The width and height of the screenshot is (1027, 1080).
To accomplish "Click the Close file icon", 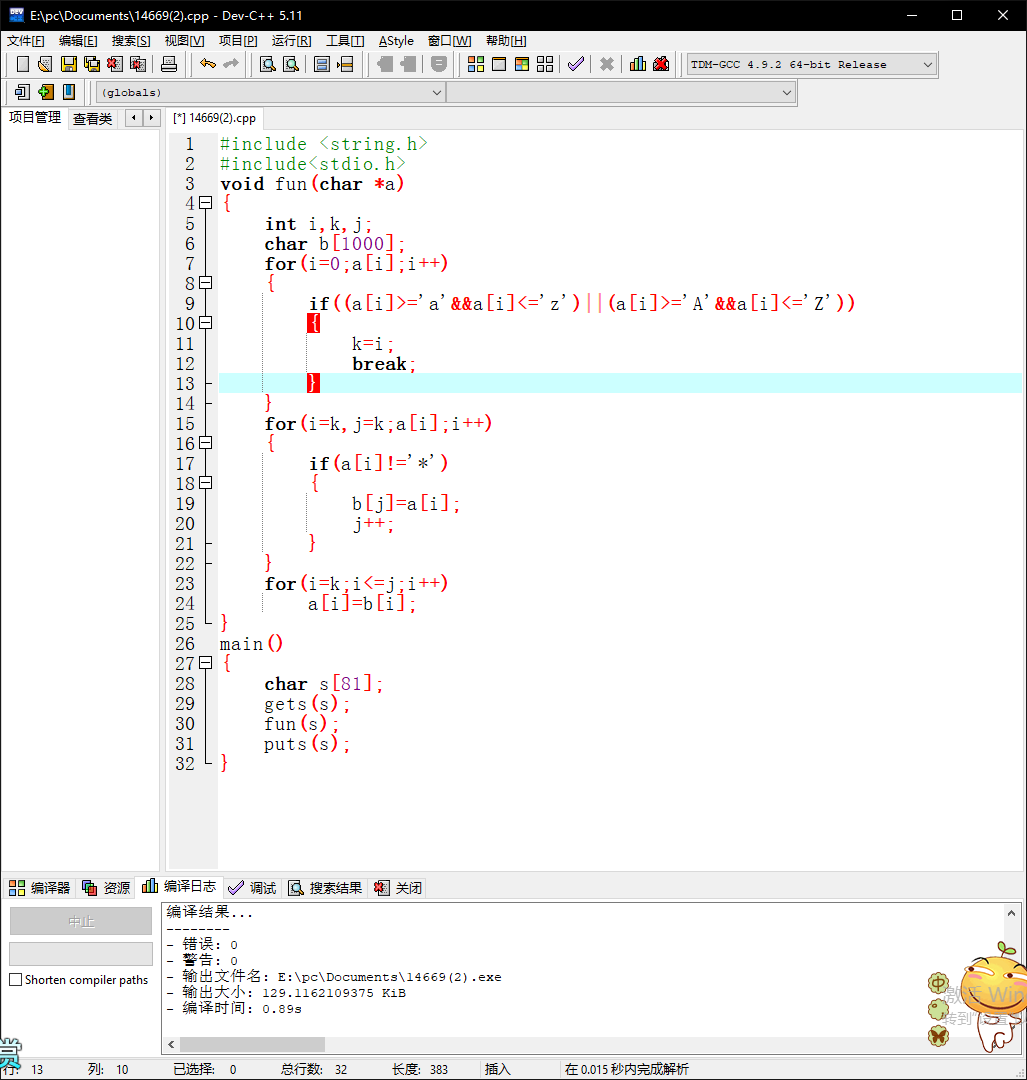I will click(114, 64).
